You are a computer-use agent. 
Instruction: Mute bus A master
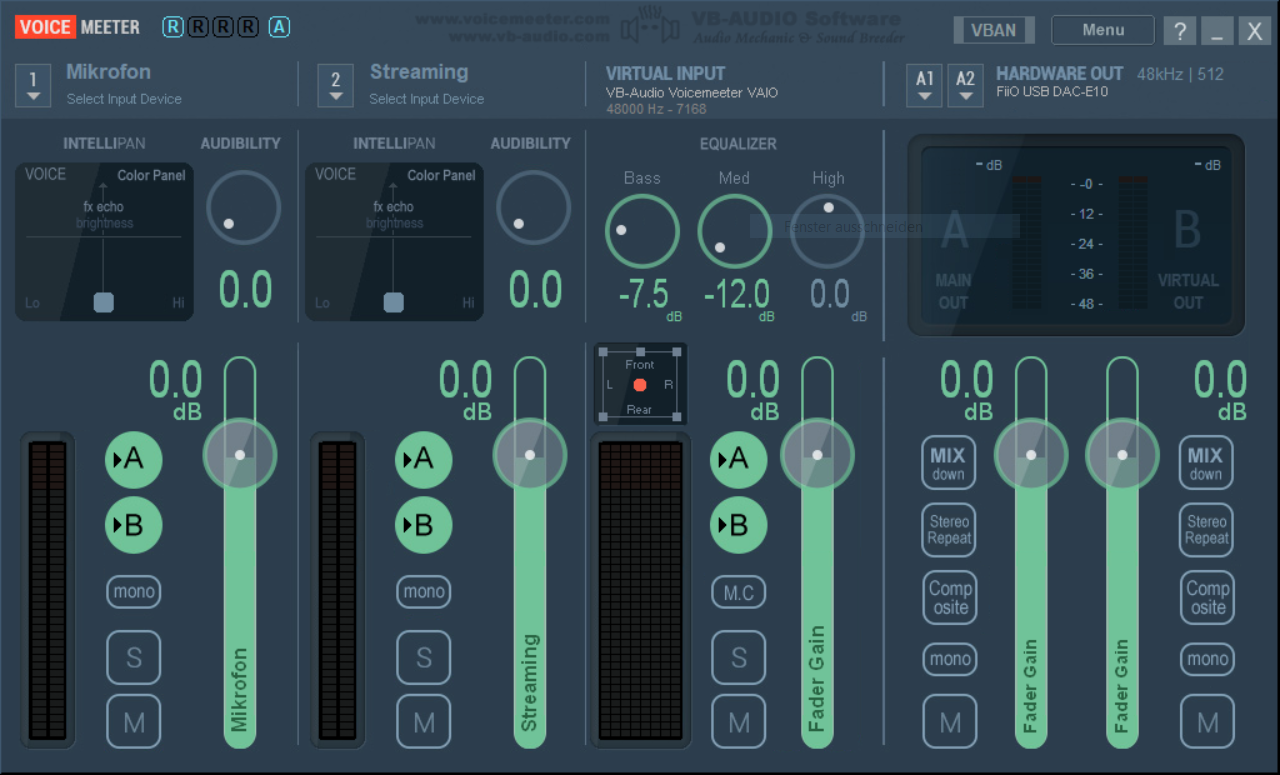(949, 721)
